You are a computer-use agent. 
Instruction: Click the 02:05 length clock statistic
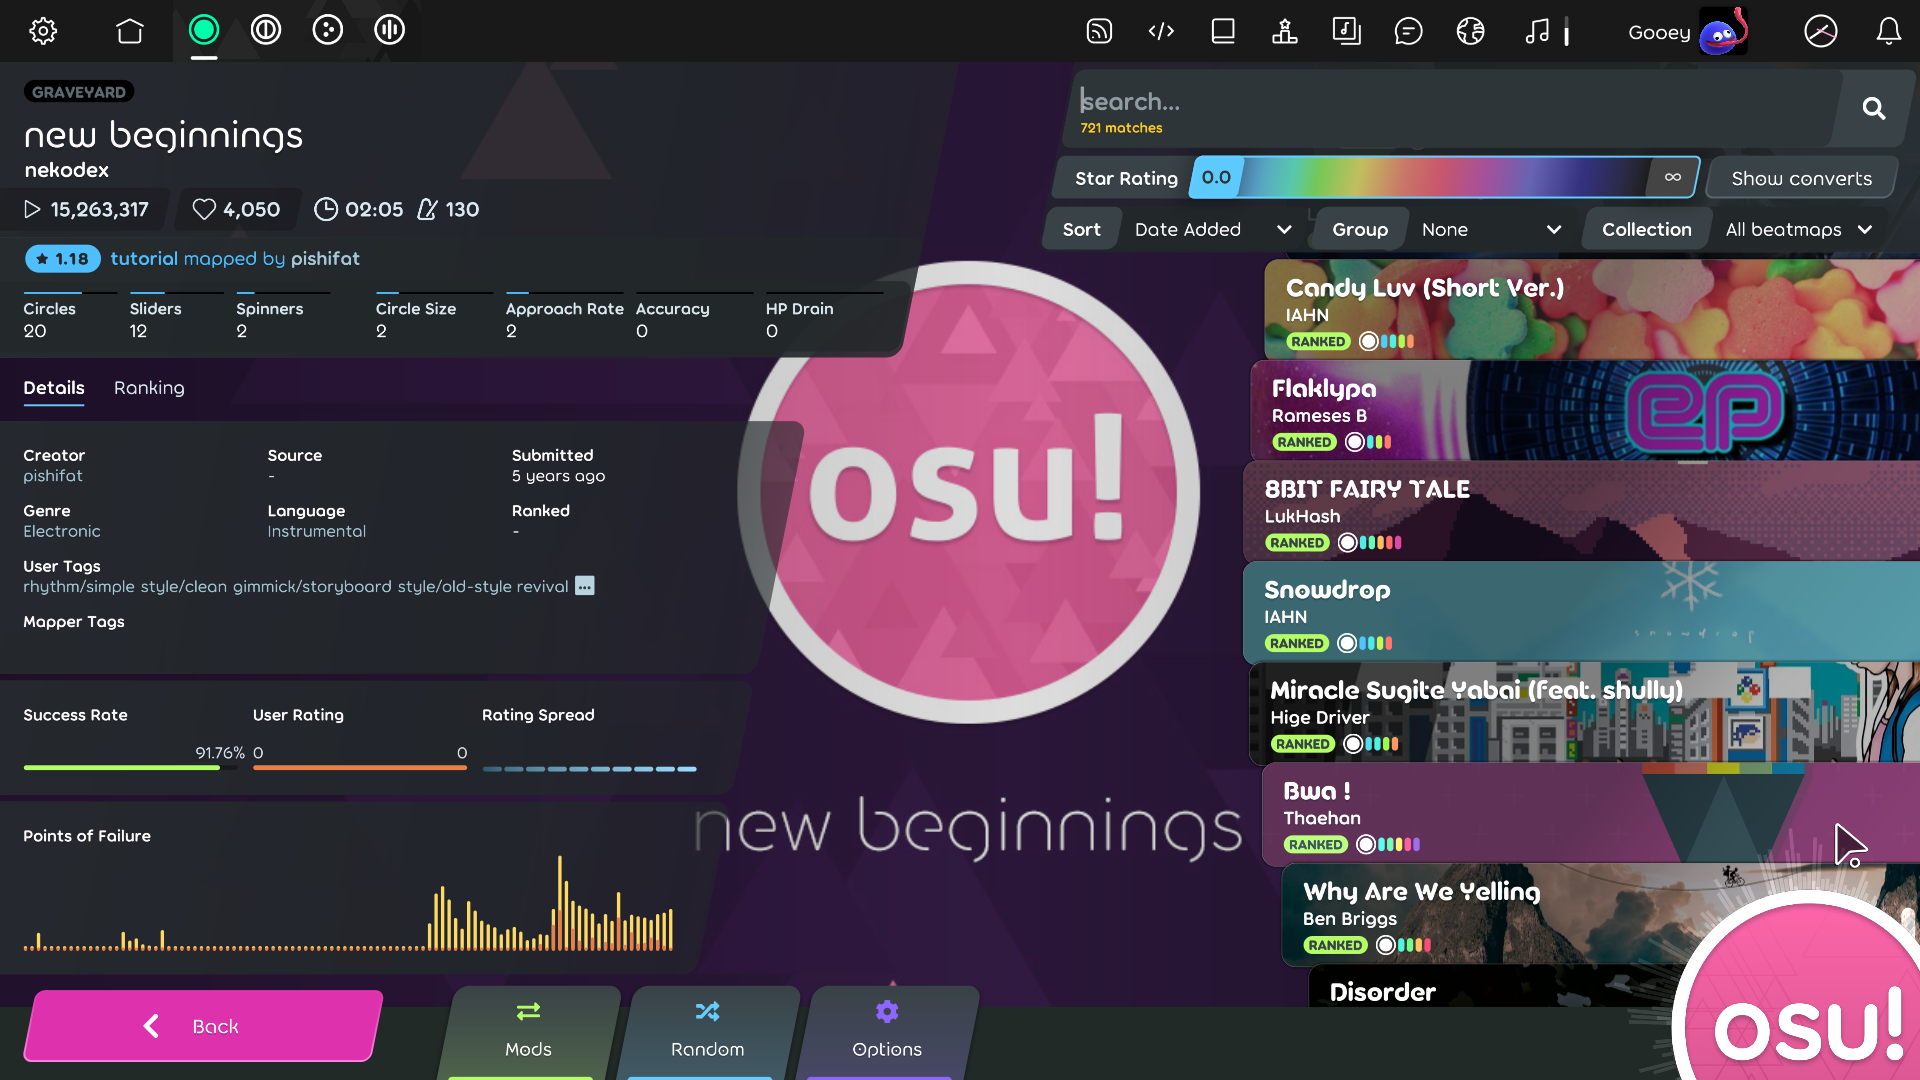(358, 209)
